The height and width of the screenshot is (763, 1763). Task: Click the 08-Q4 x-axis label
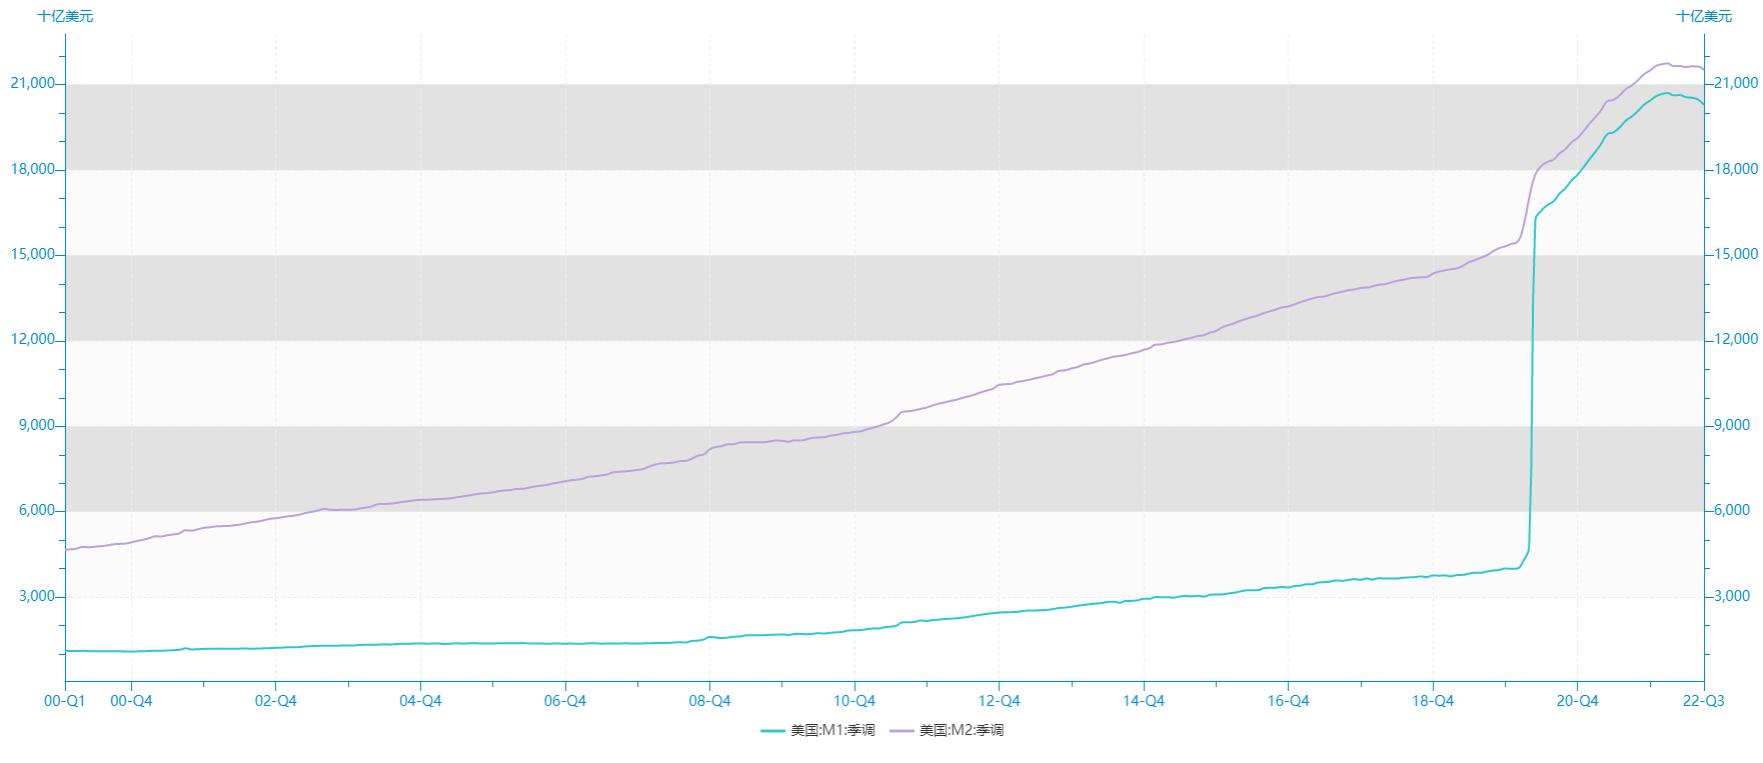point(709,701)
